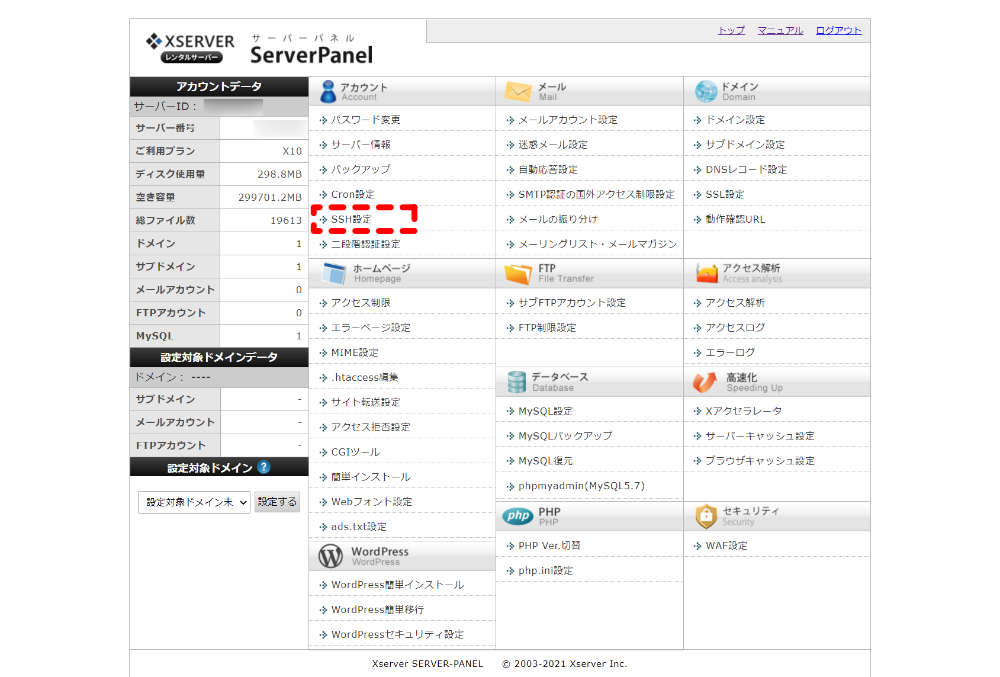Screen dimensions: 1000x677
Task: Open パスワード変更
Action: (x=365, y=120)
